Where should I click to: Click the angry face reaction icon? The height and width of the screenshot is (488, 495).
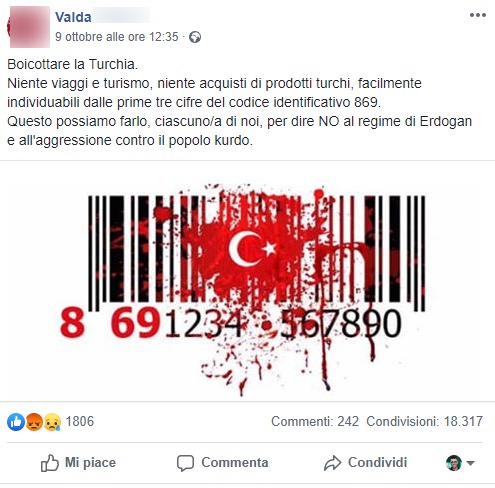pyautogui.click(x=34, y=422)
